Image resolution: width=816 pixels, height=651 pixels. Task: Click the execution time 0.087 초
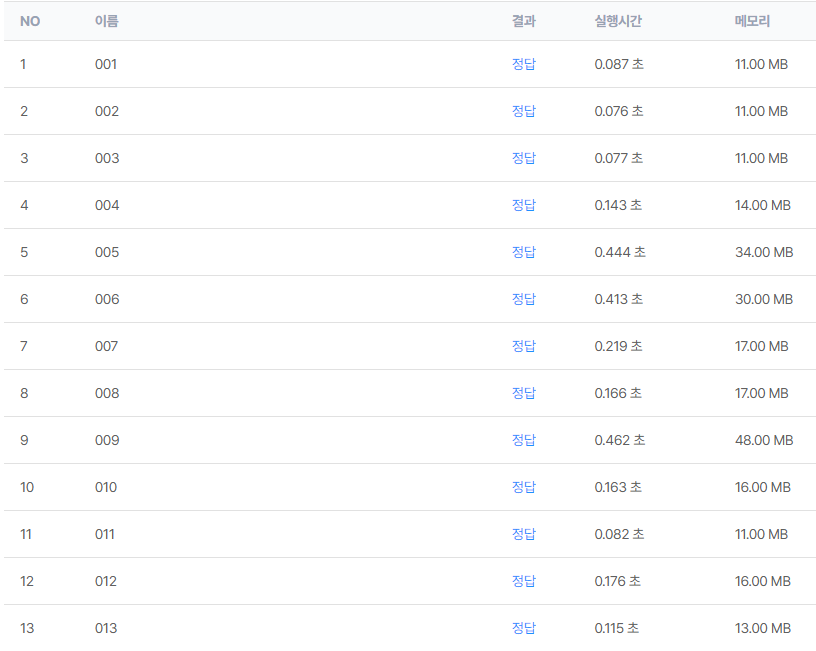click(619, 64)
